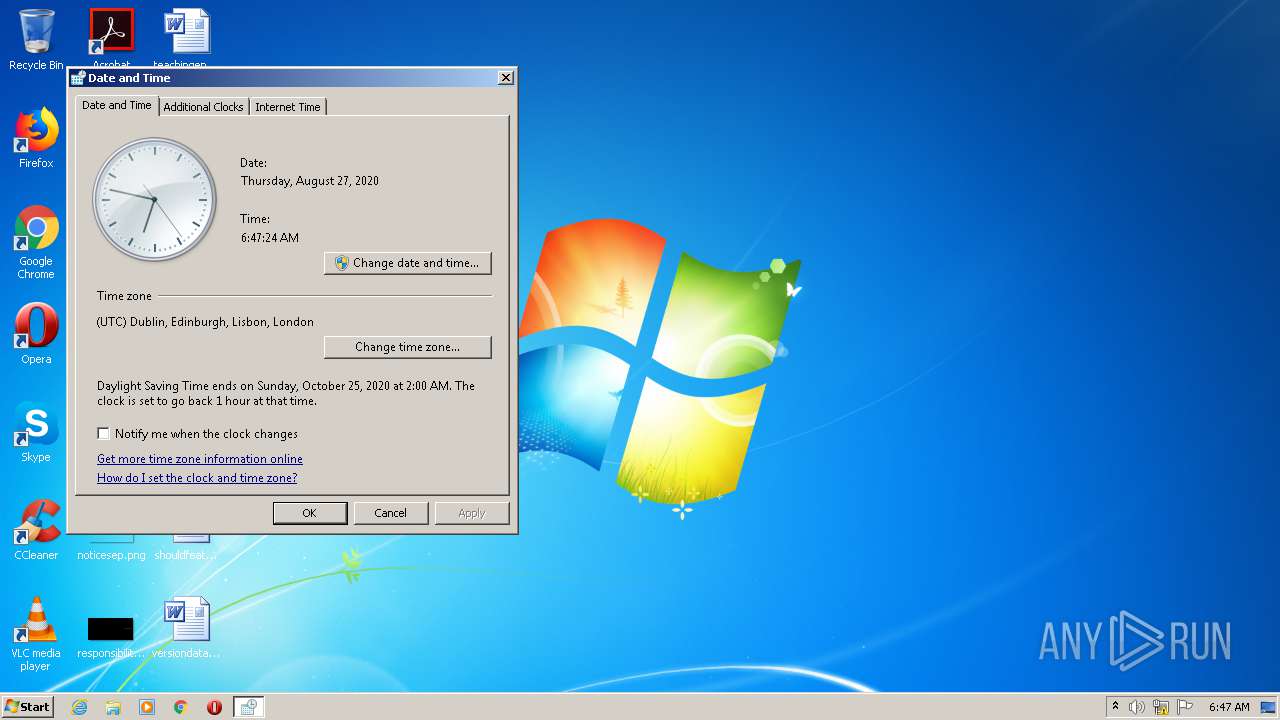Open the Opera desktop shortcut
The height and width of the screenshot is (720, 1280).
(36, 333)
